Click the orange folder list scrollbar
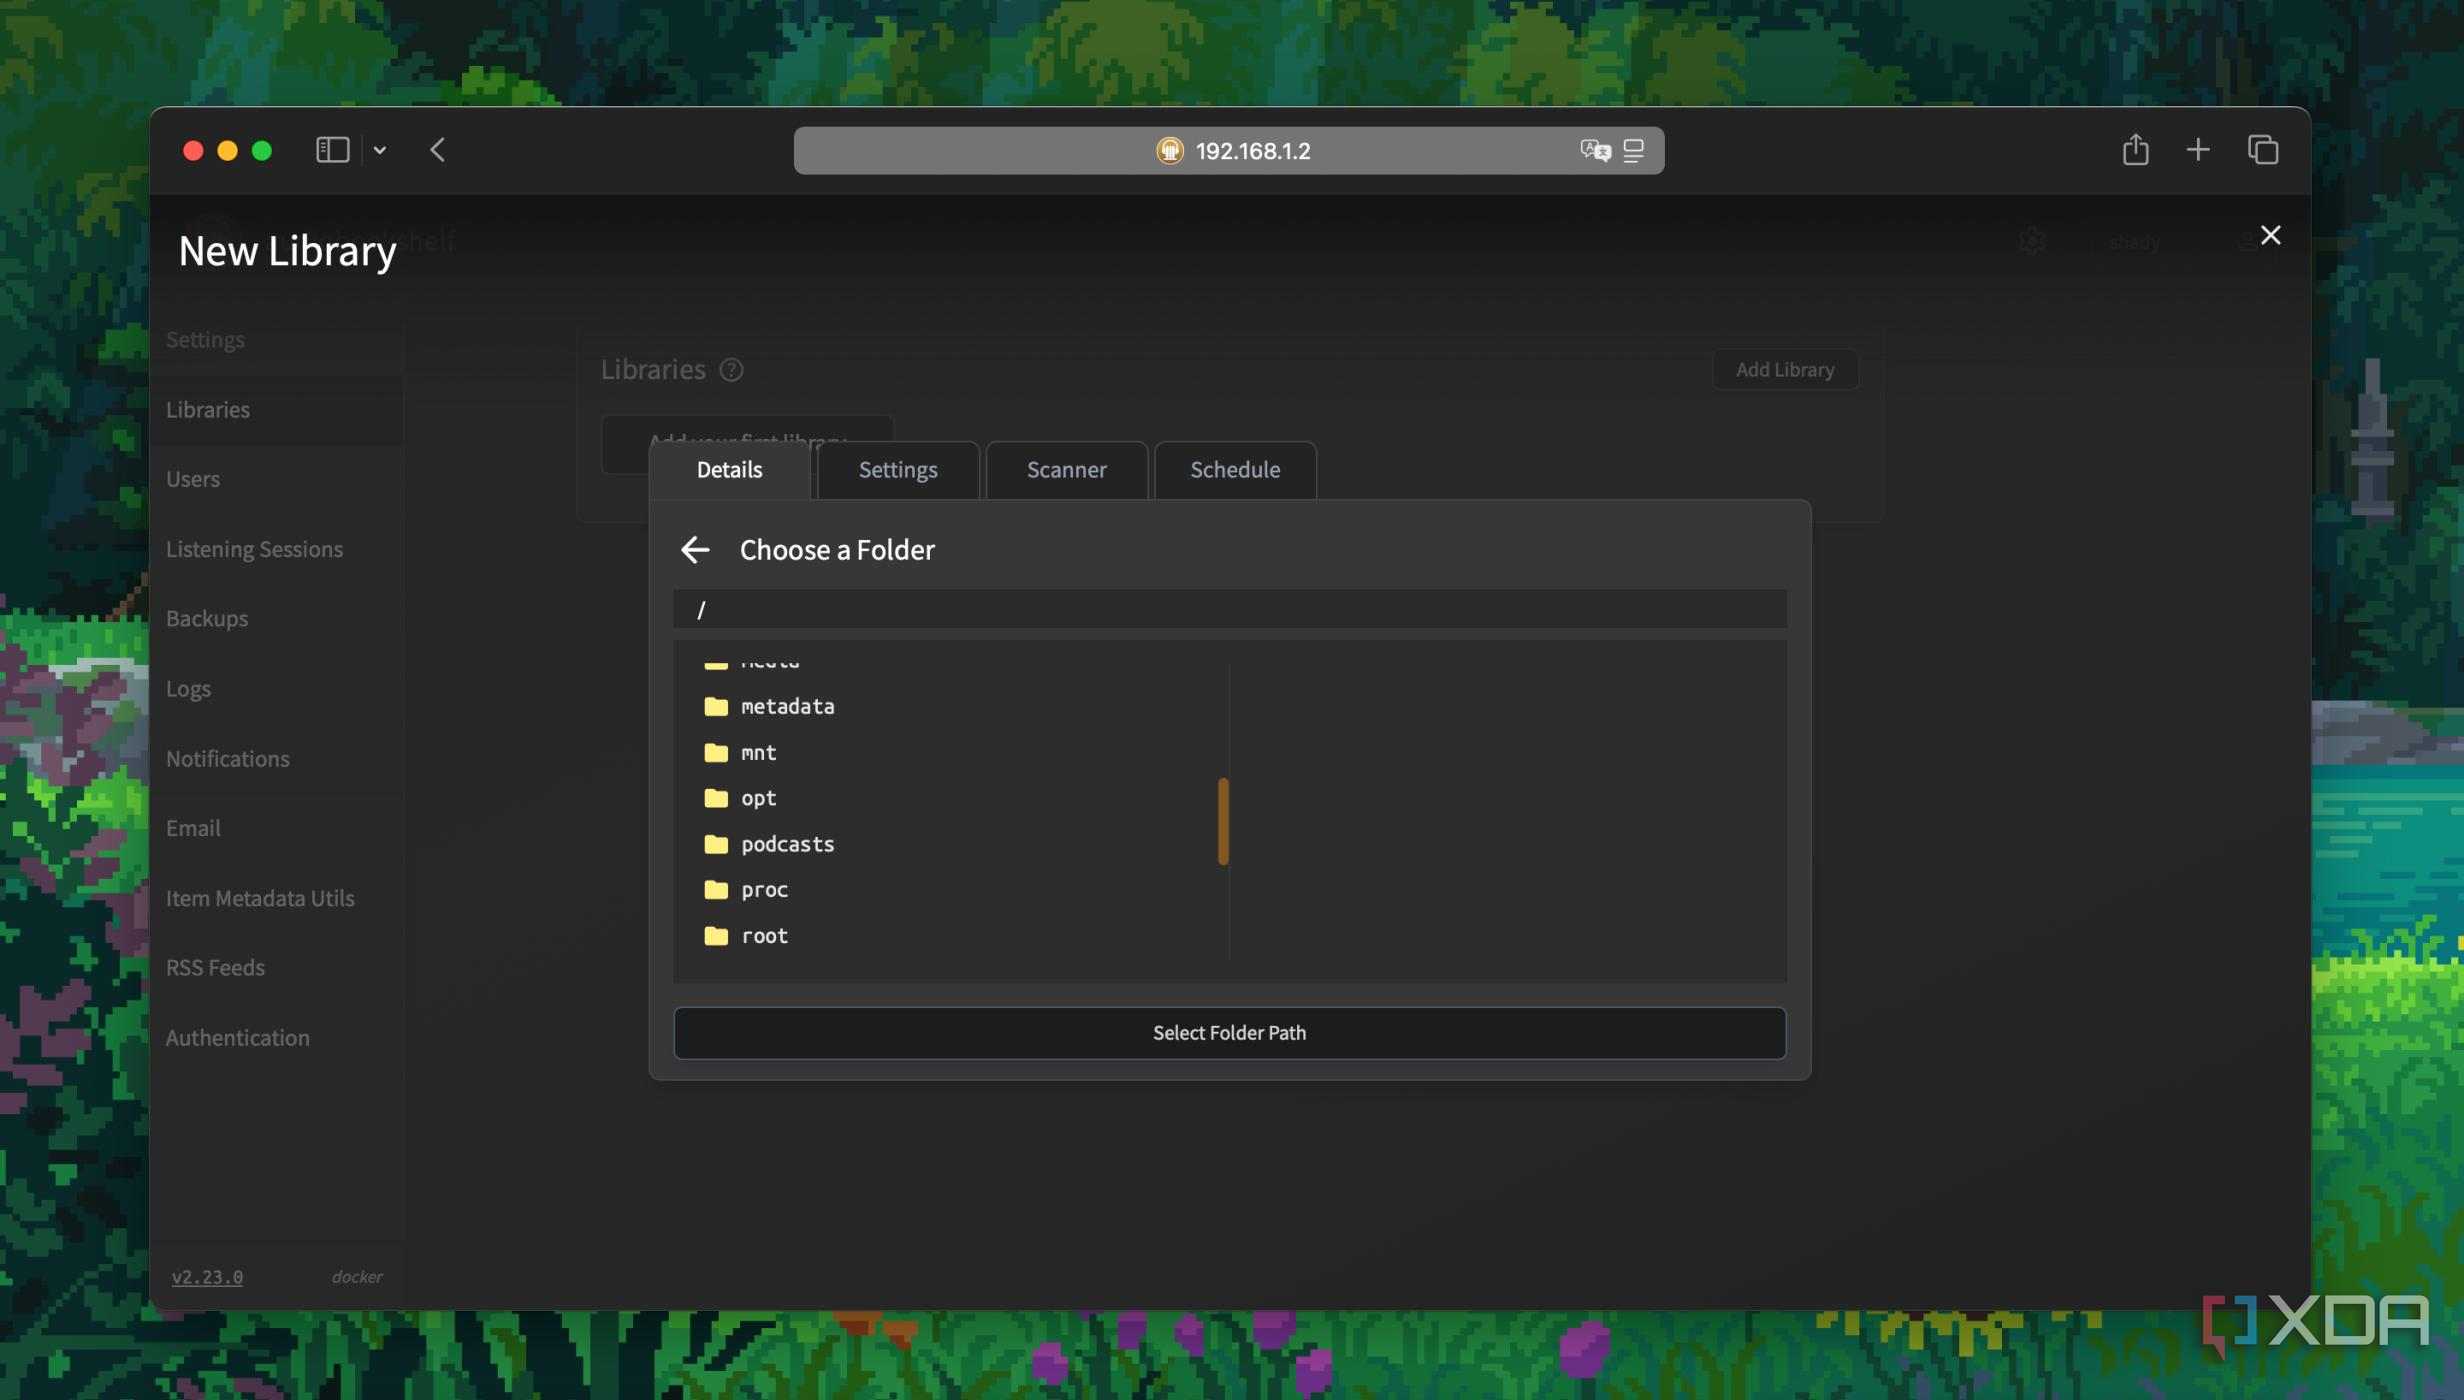 click(1222, 821)
